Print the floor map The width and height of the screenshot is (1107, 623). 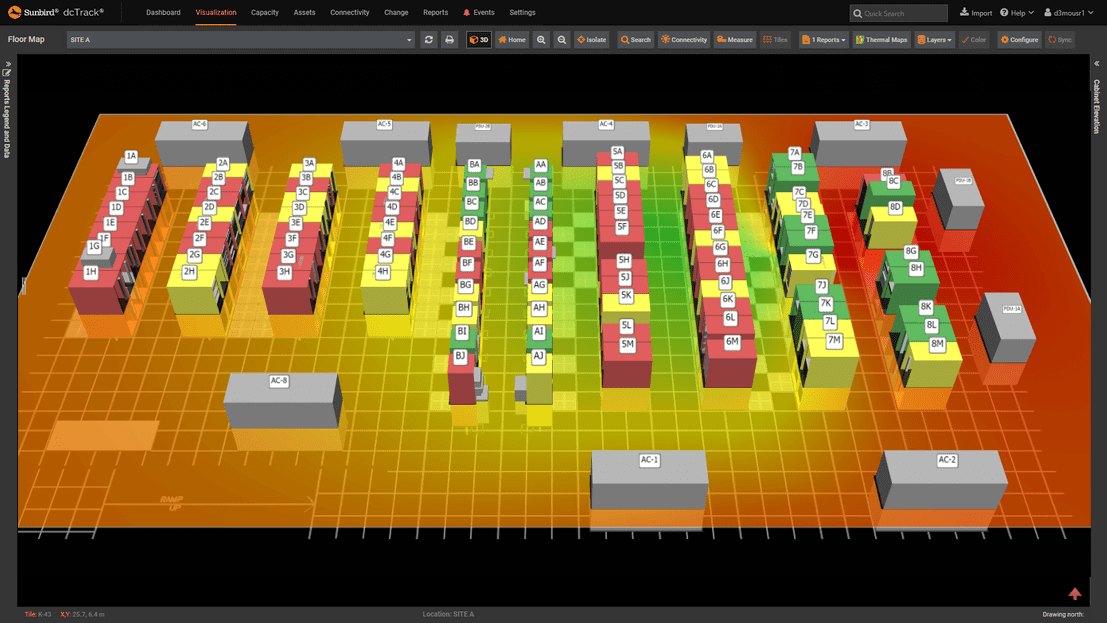448,39
